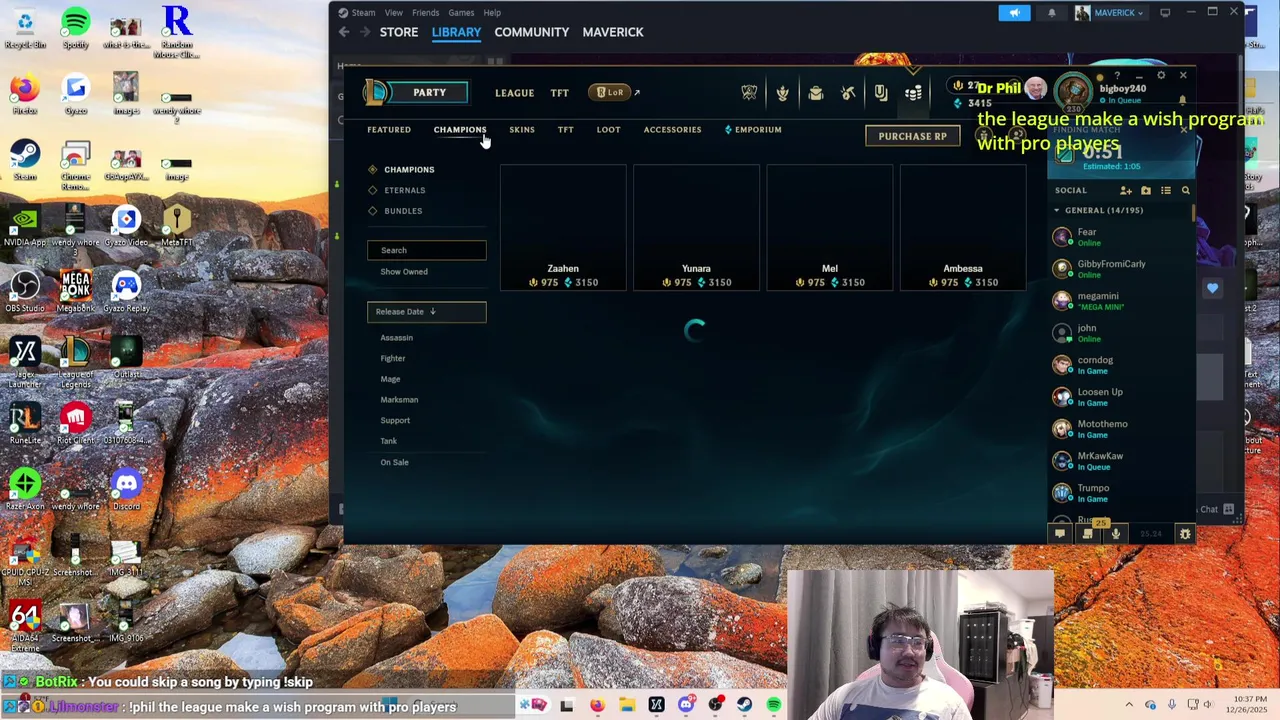Switch to the Emporium store tab
This screenshot has width=1280, height=720.
pos(753,130)
